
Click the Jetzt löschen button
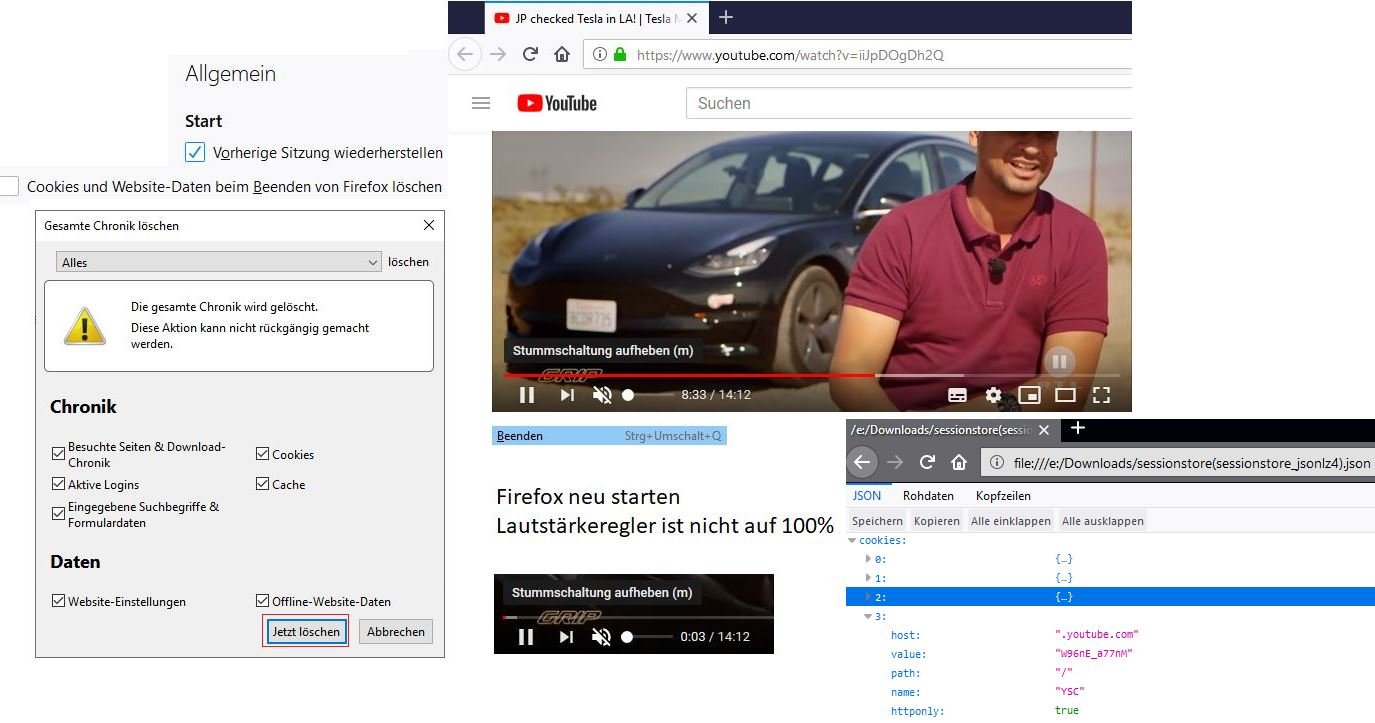[x=306, y=631]
